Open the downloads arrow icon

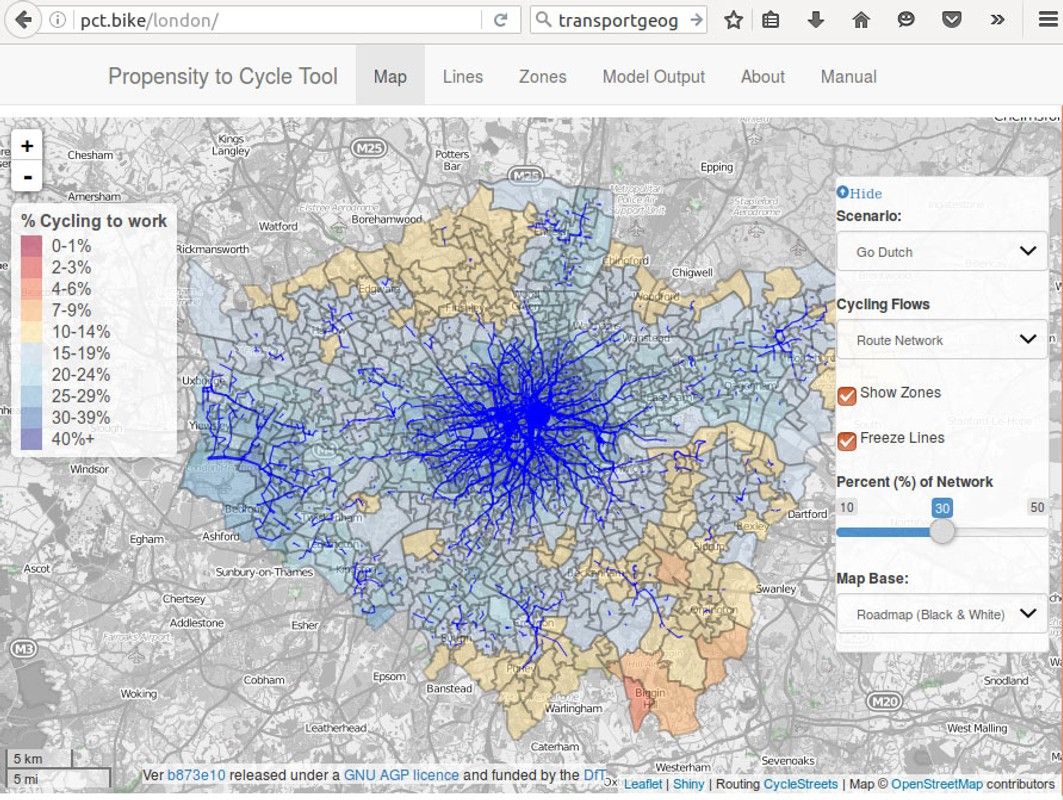pos(816,20)
